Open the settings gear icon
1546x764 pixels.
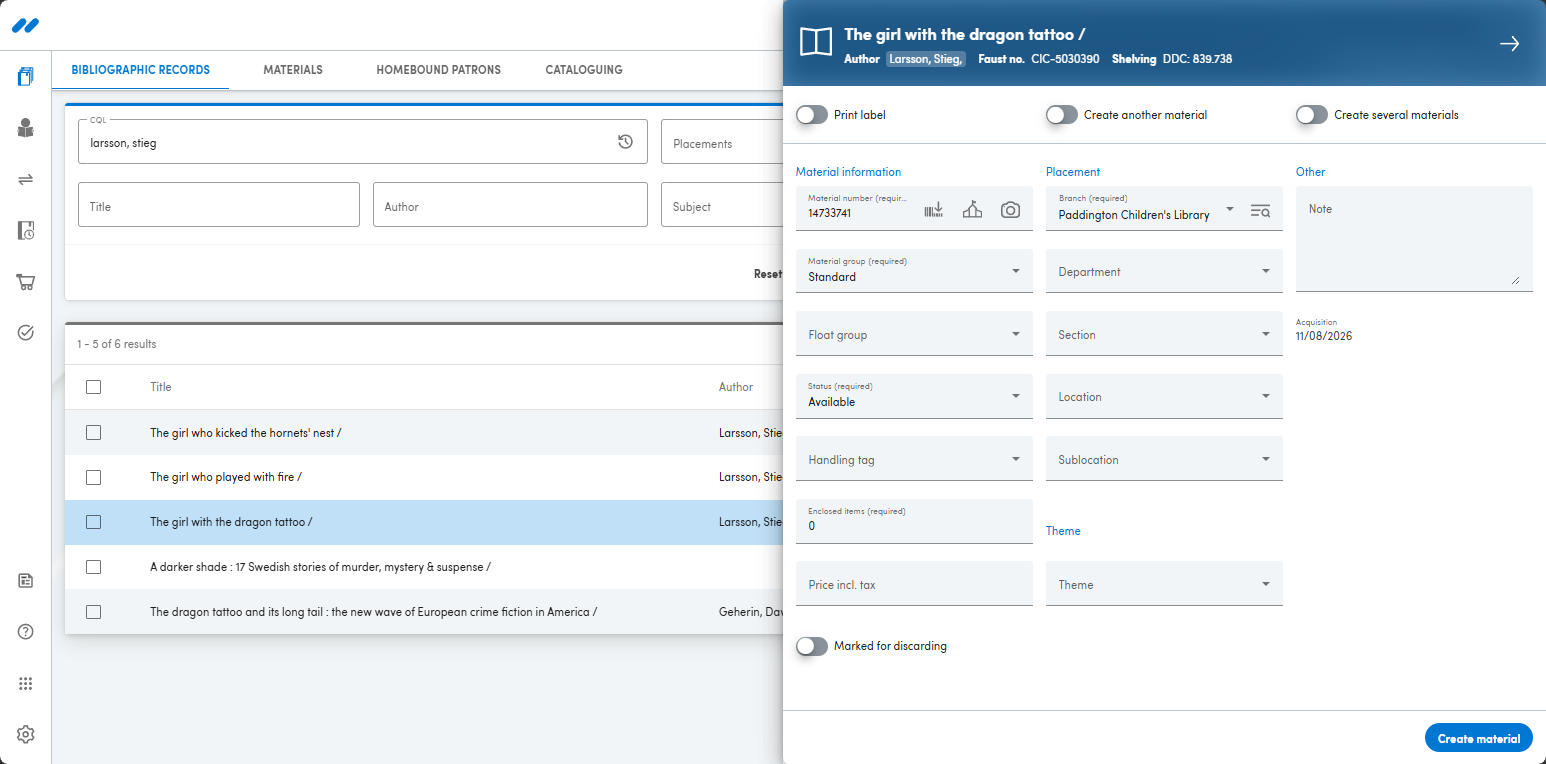coord(26,735)
